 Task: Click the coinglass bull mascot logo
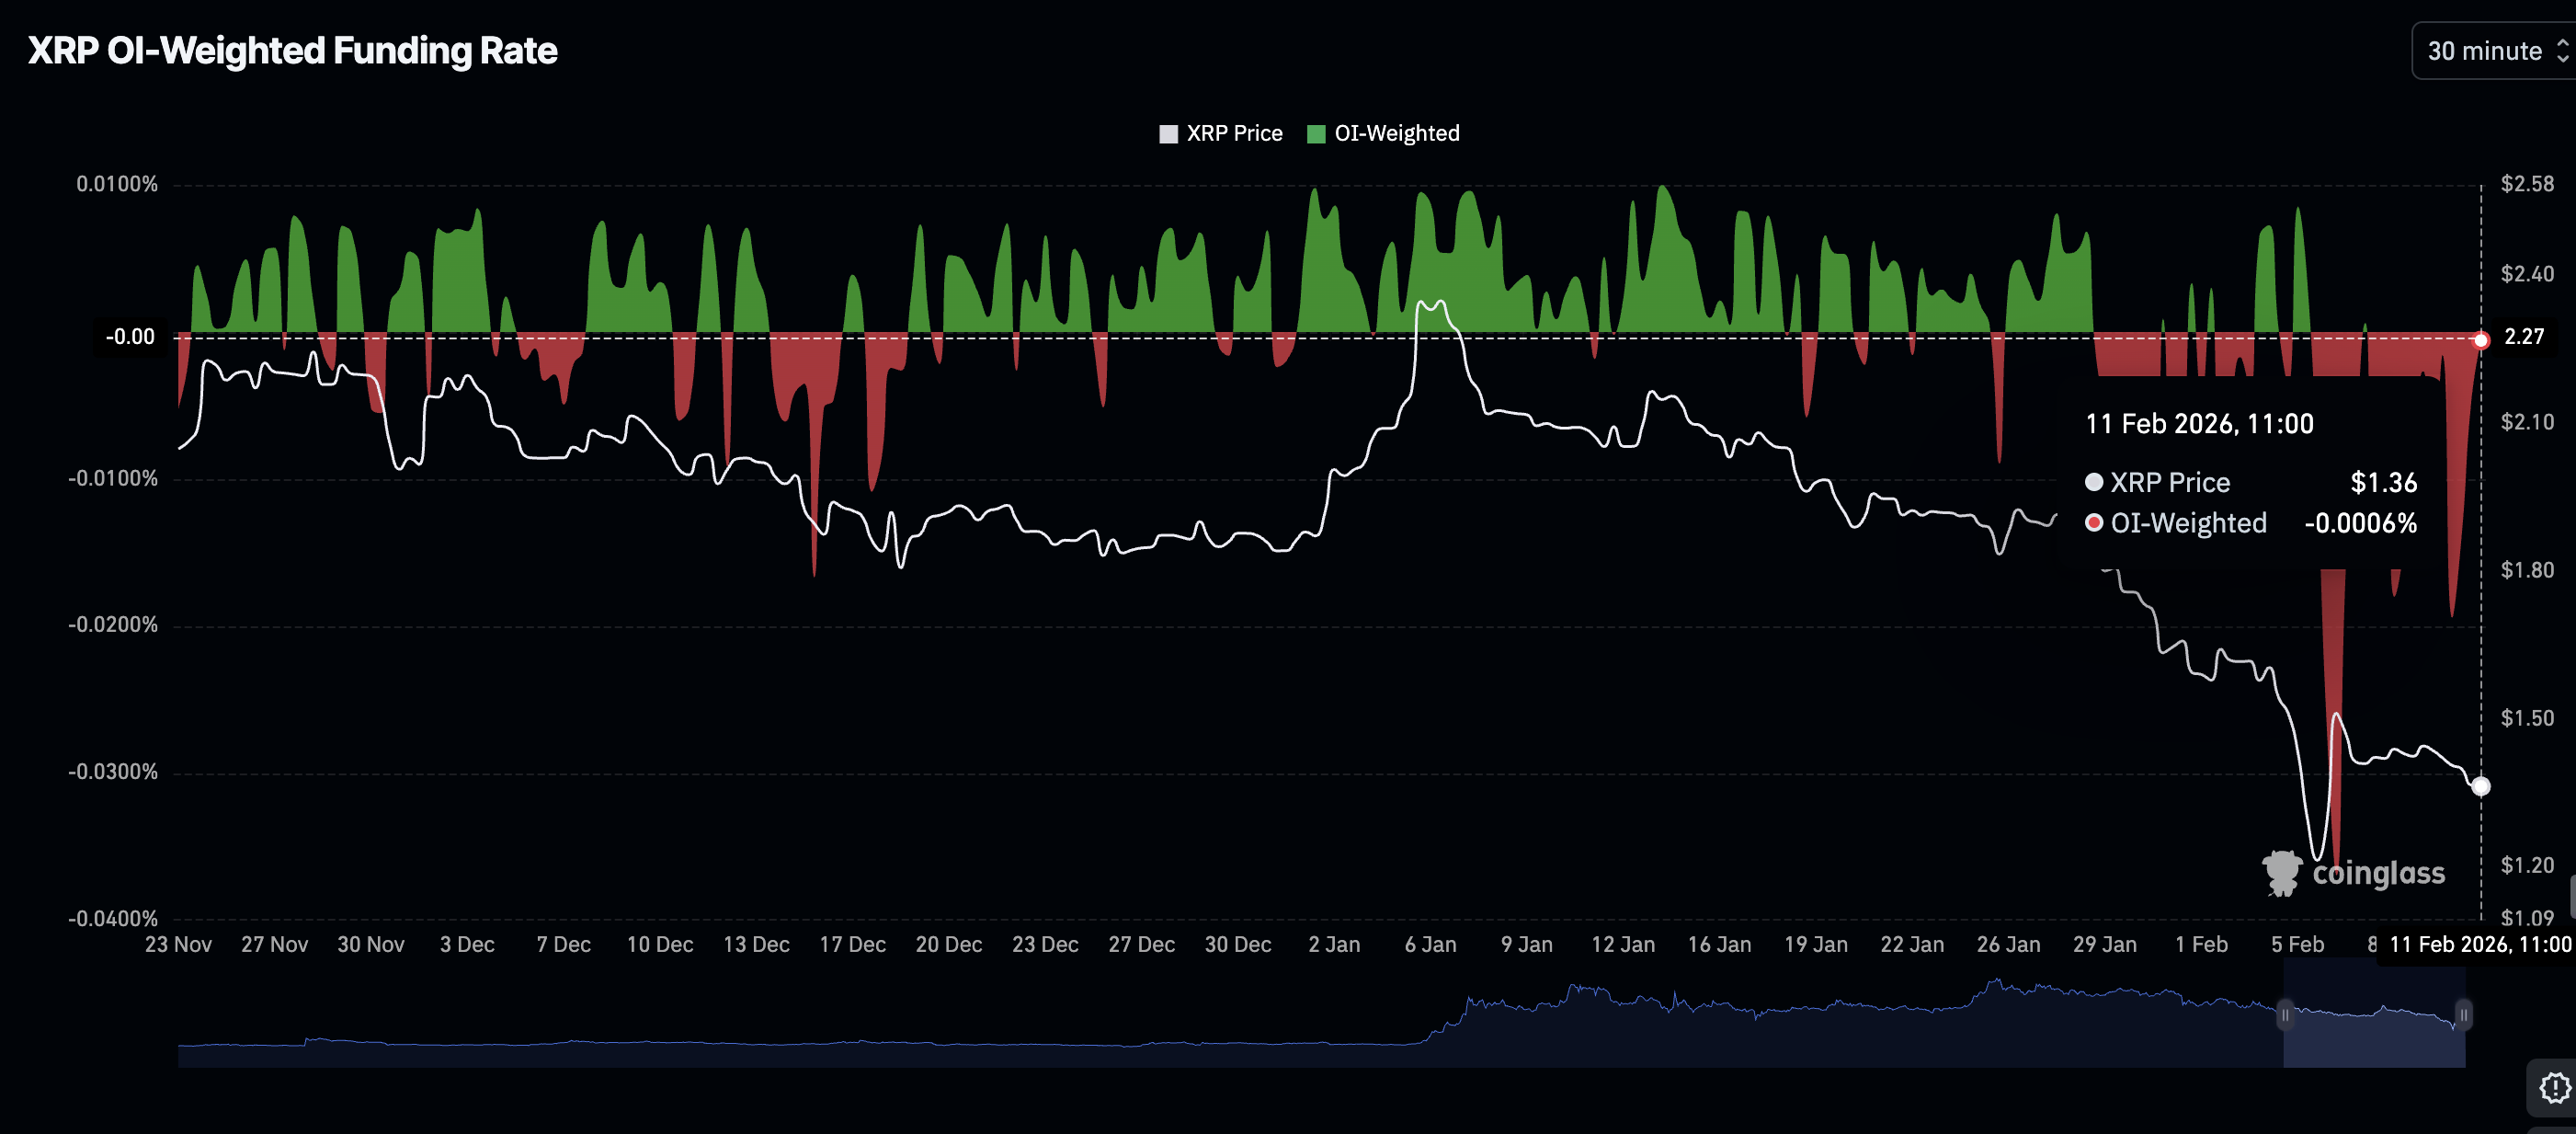click(2282, 873)
